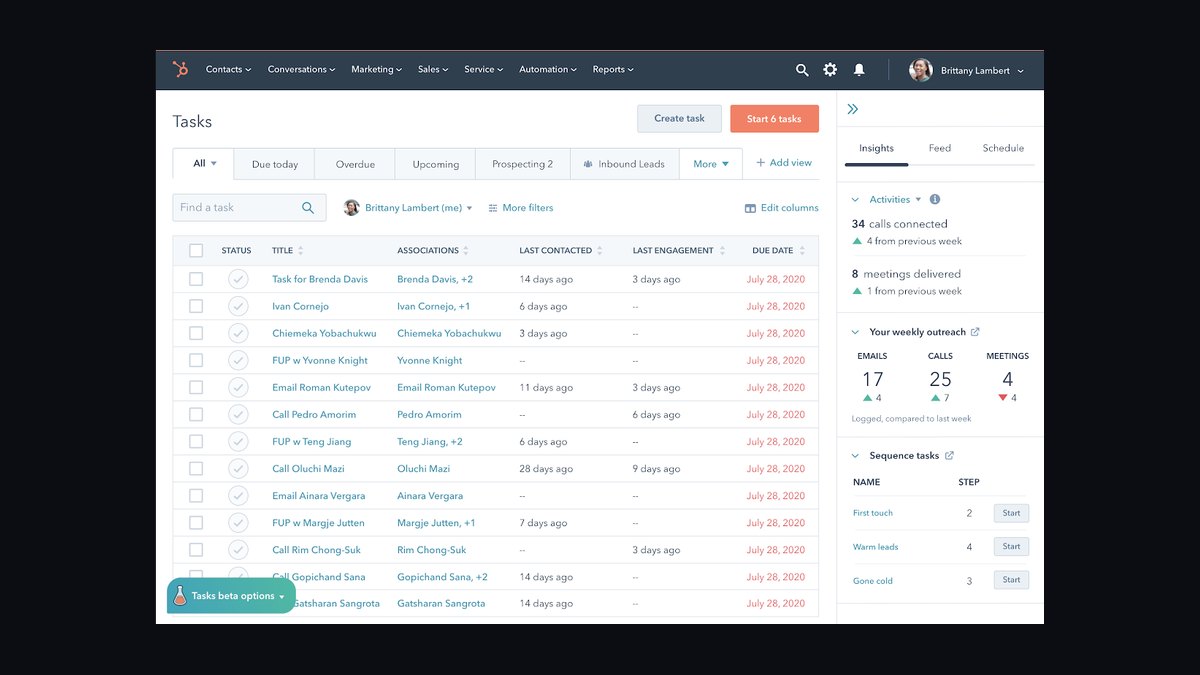The width and height of the screenshot is (1200, 675).
Task: Mark Chiemeka Yobachukwu task complete
Action: tap(238, 333)
